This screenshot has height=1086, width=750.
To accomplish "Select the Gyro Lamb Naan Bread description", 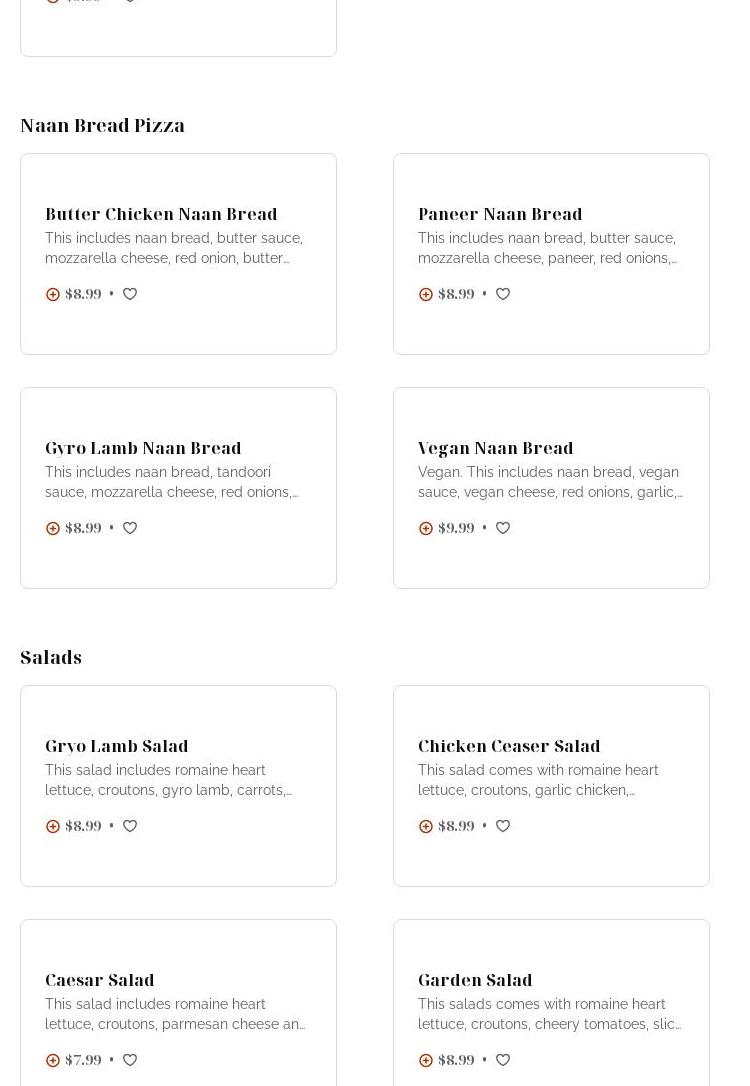I will [x=171, y=482].
